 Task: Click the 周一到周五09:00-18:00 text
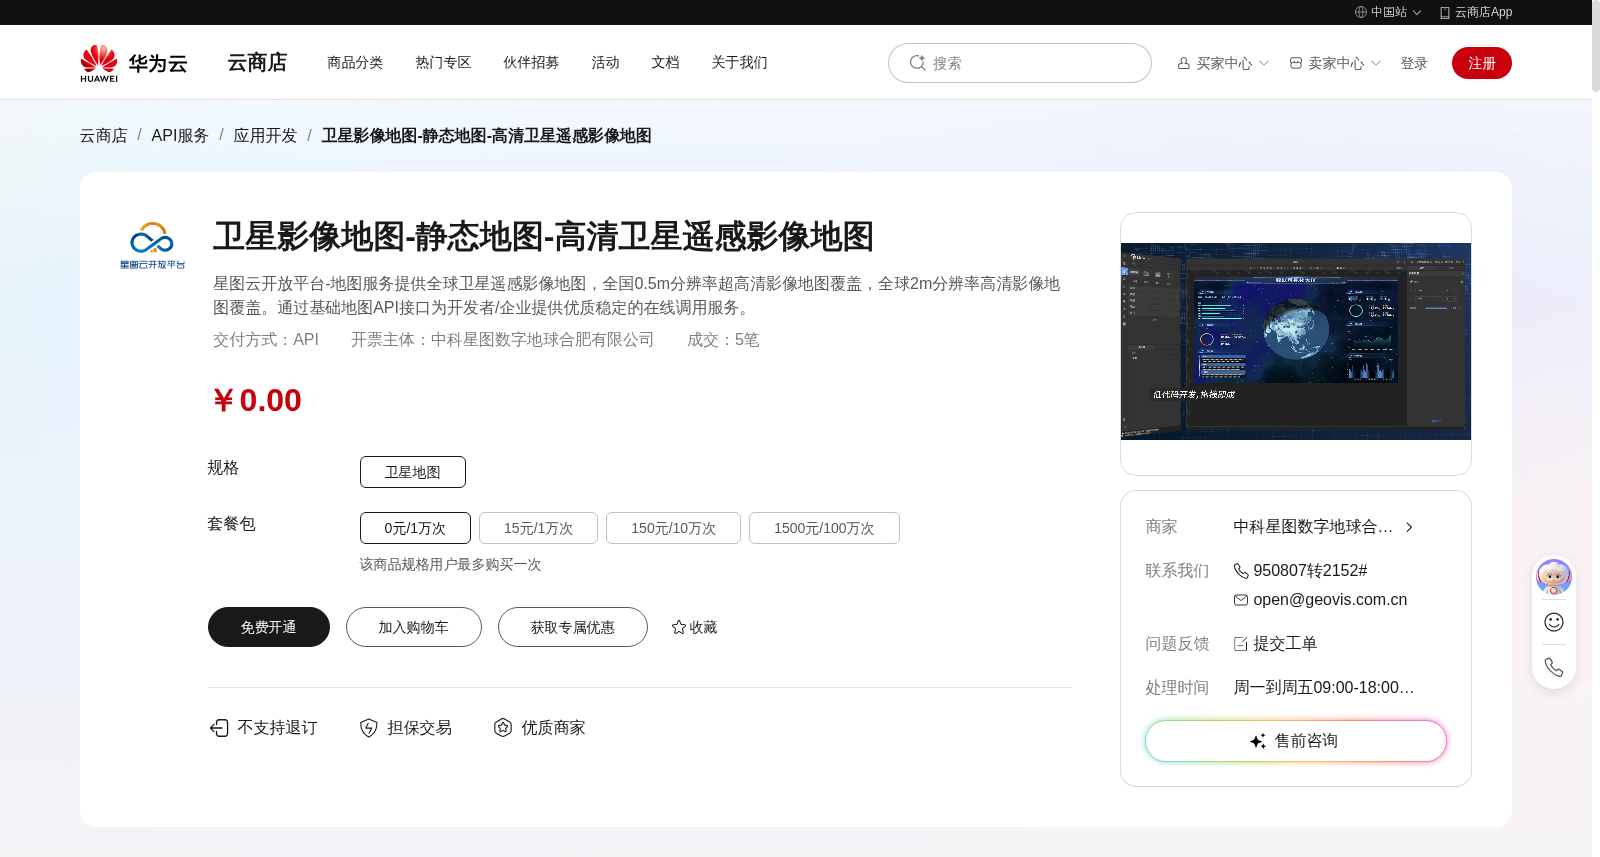(x=1324, y=688)
